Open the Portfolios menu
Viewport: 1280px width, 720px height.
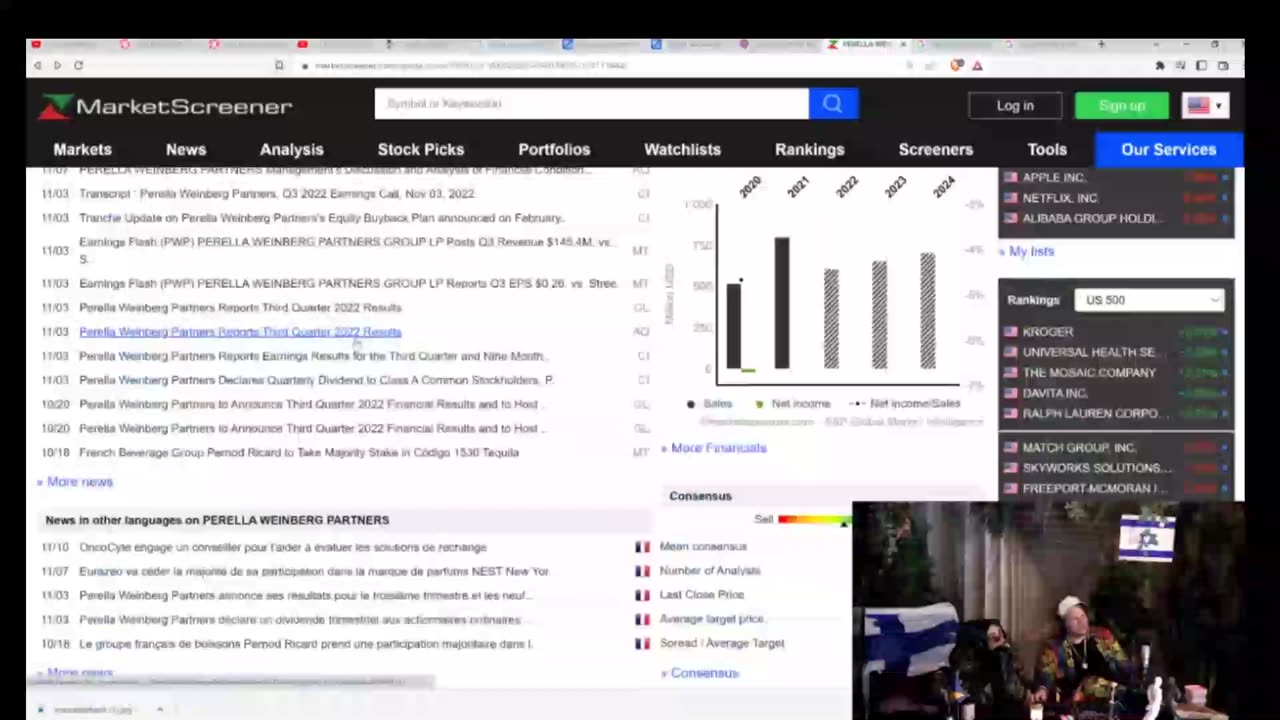tap(554, 149)
